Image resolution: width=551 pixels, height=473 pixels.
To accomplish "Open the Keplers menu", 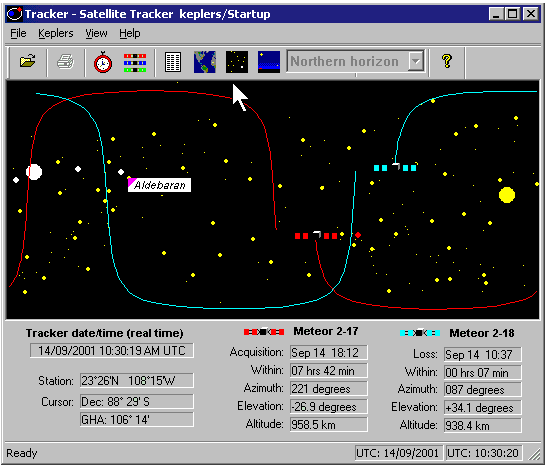I will [x=56, y=33].
